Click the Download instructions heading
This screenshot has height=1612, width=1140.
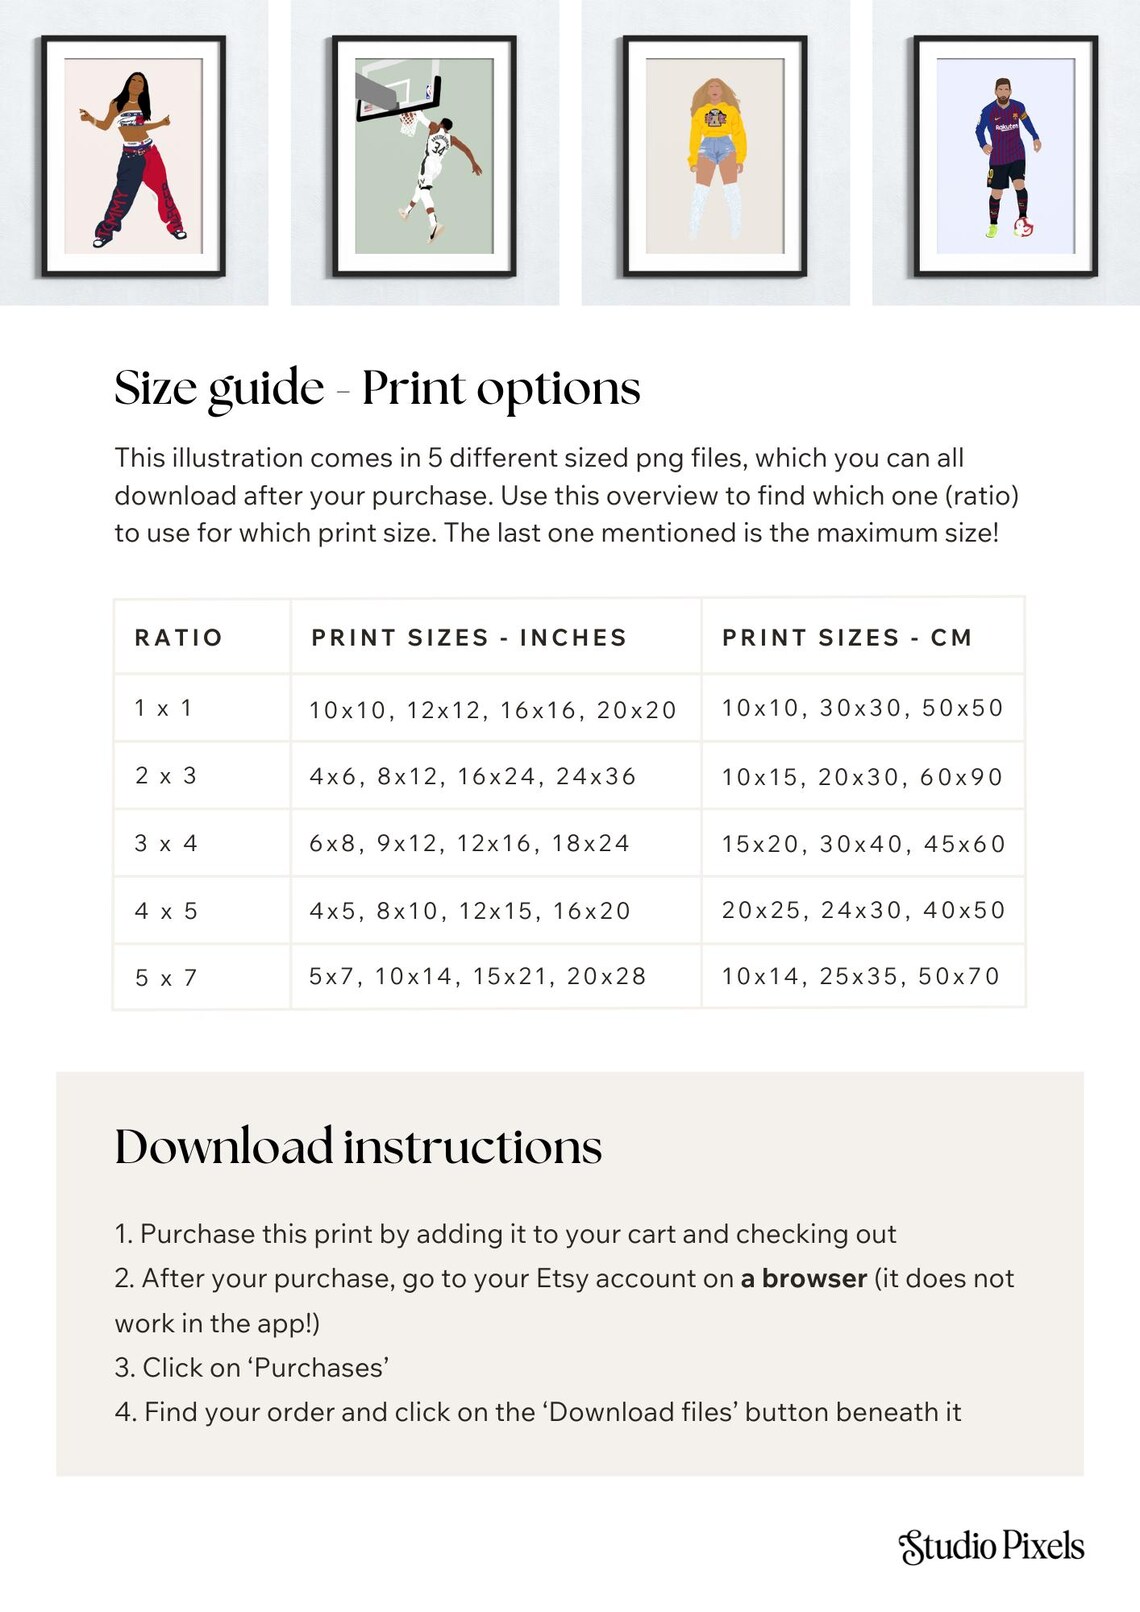click(x=358, y=1146)
